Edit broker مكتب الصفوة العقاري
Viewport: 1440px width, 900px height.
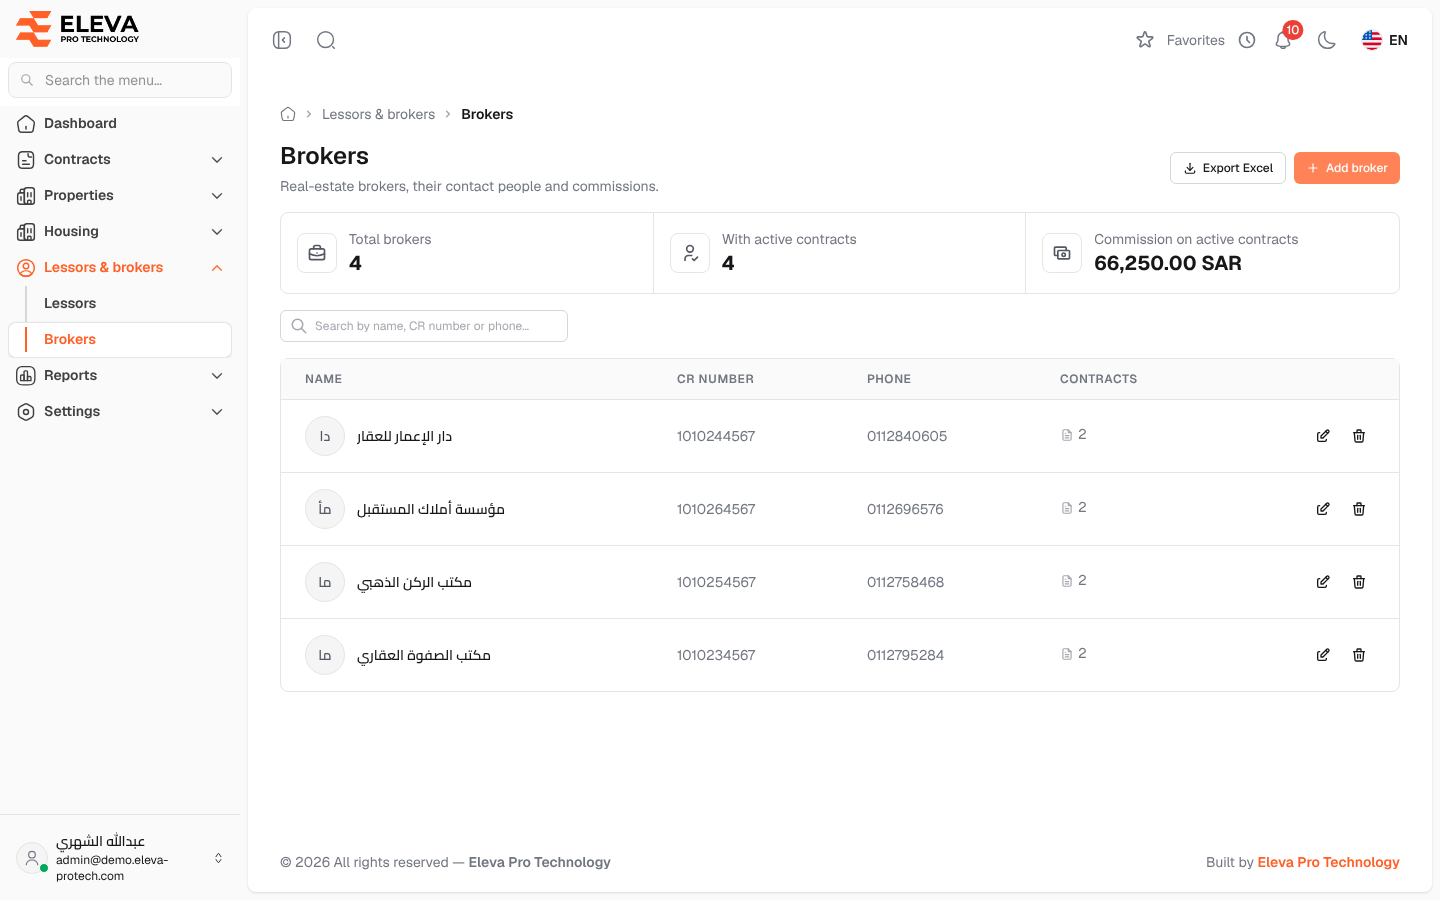click(x=1323, y=655)
